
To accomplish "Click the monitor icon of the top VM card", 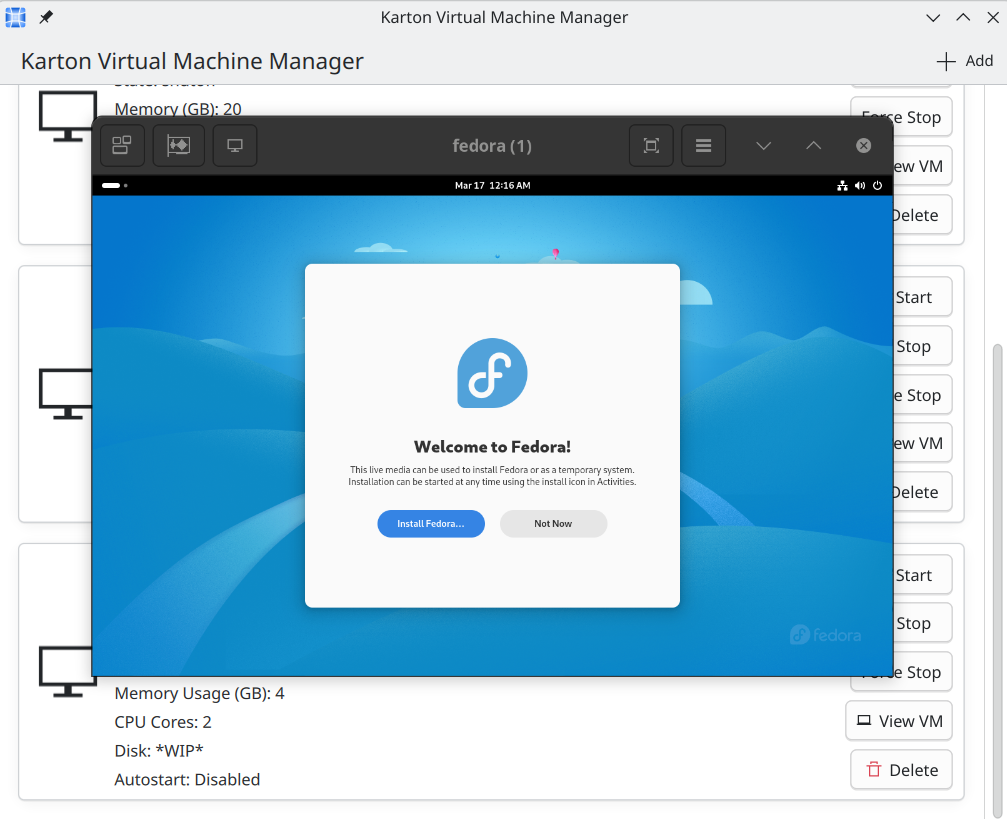I will coord(67,116).
